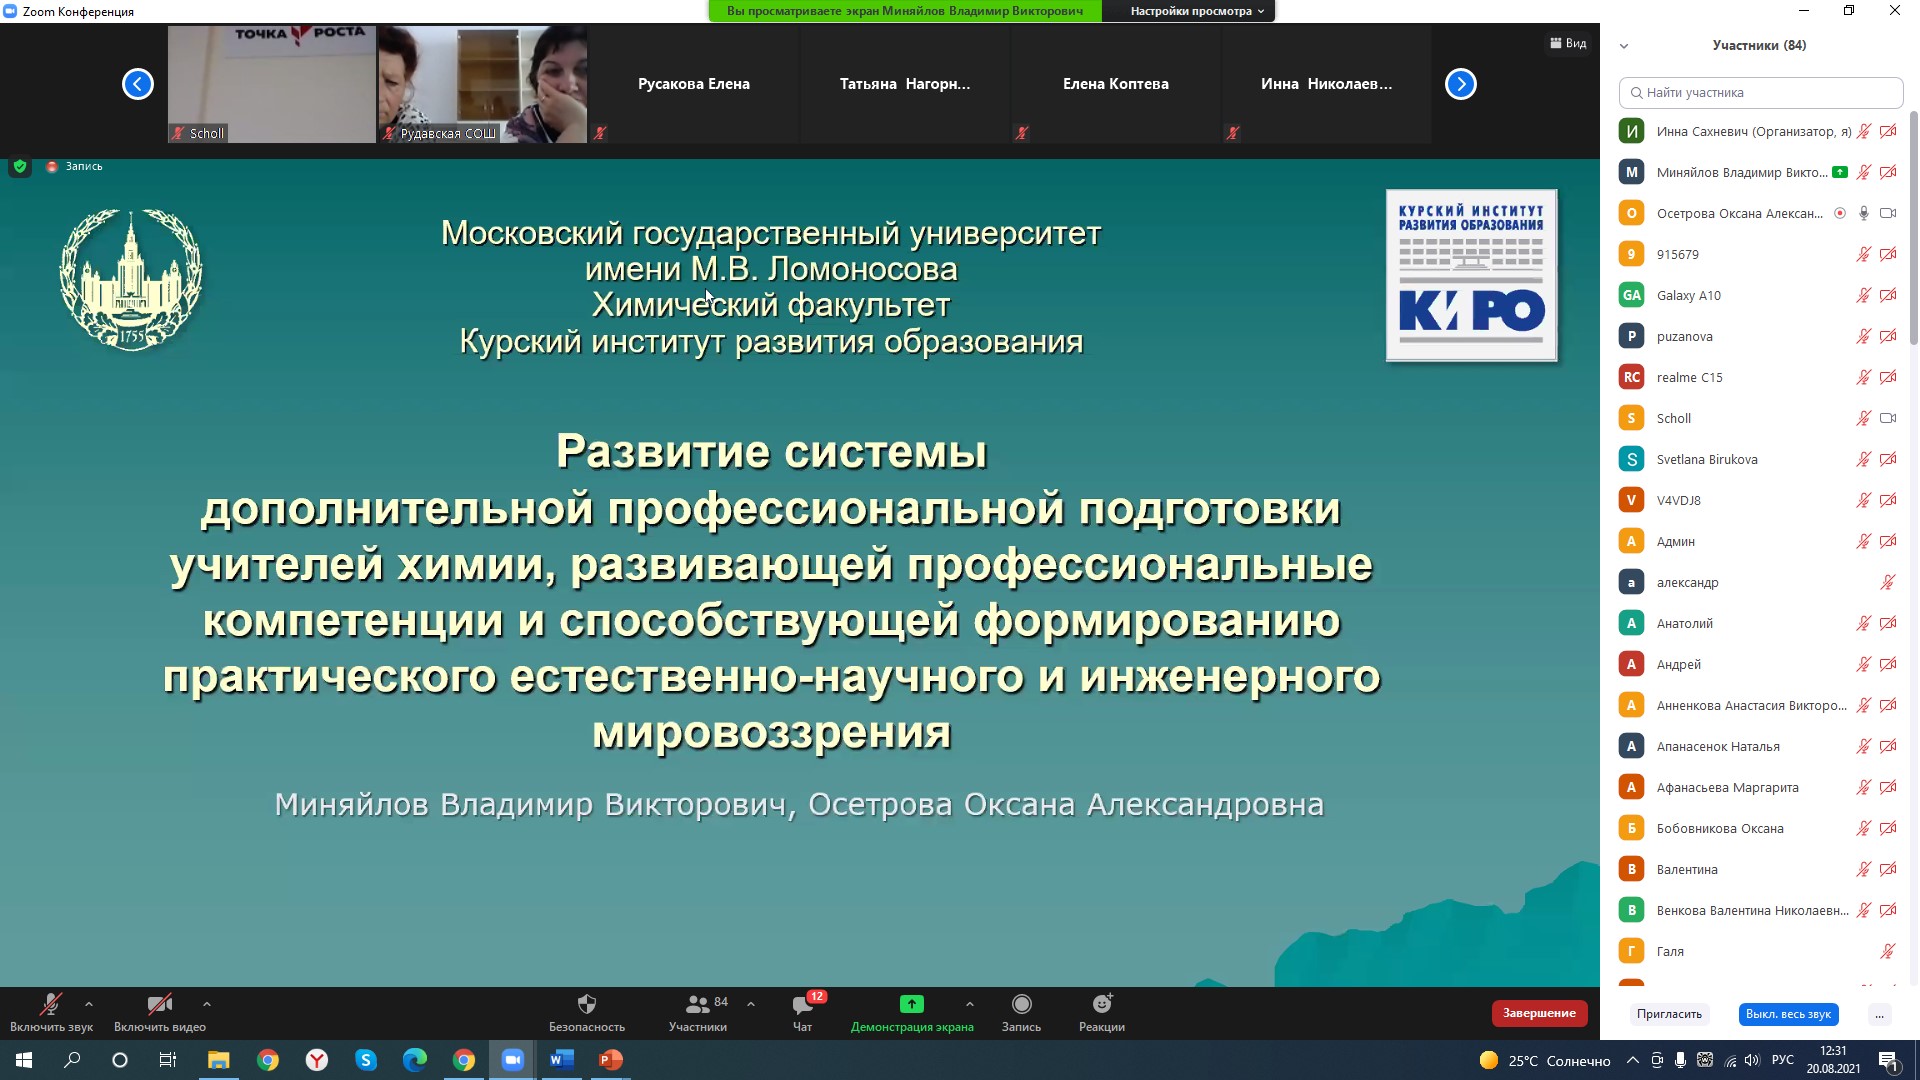Select Русакова Елена participant tile
The image size is (1920, 1080).
click(694, 84)
